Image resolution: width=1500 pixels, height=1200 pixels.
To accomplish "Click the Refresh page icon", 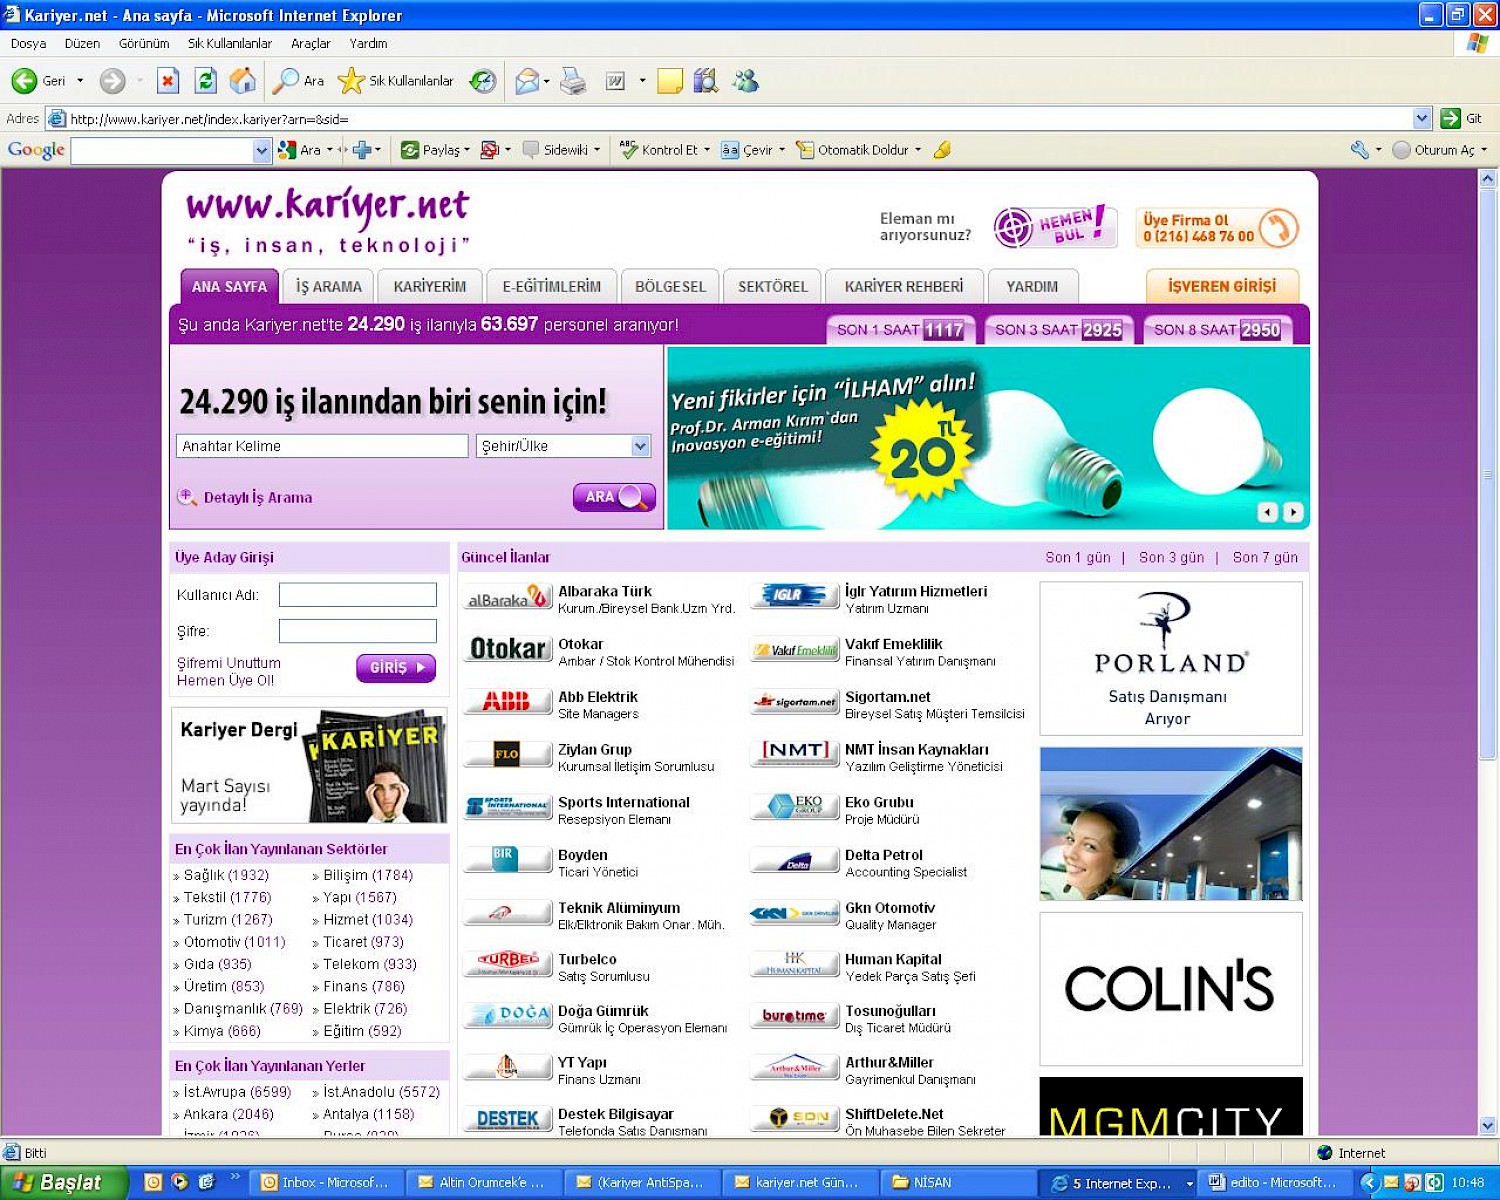I will 205,81.
